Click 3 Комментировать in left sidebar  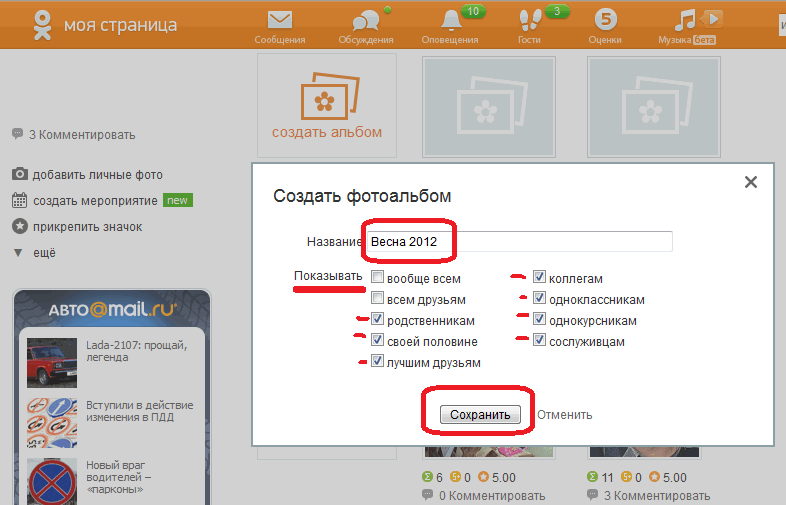tap(82, 135)
